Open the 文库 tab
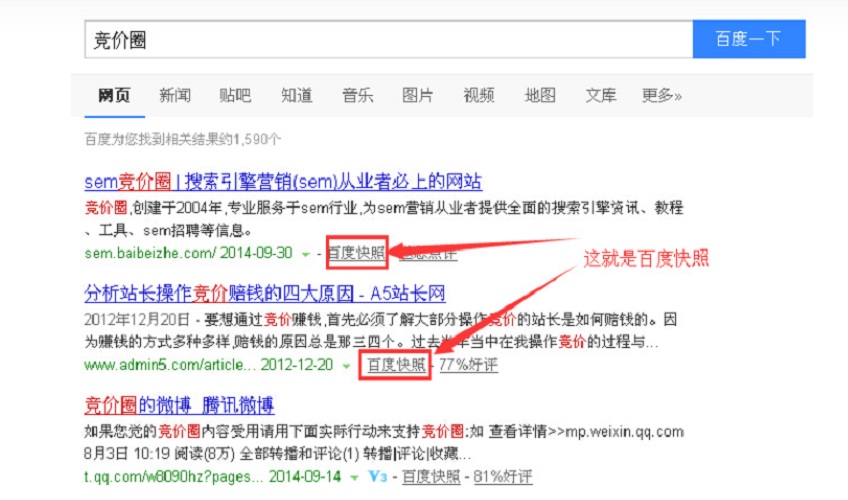Viewport: 848px width, 500px height. [x=601, y=96]
